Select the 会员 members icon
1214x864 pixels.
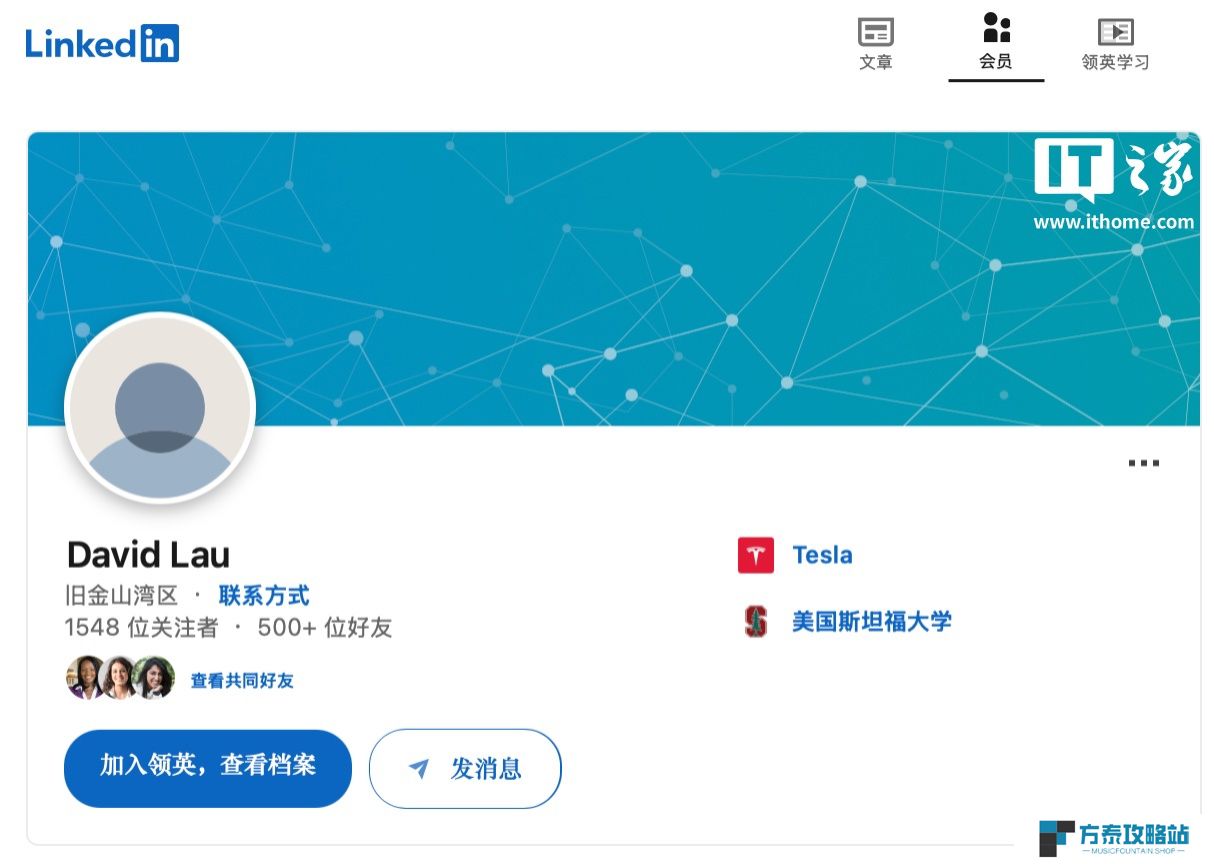(996, 28)
